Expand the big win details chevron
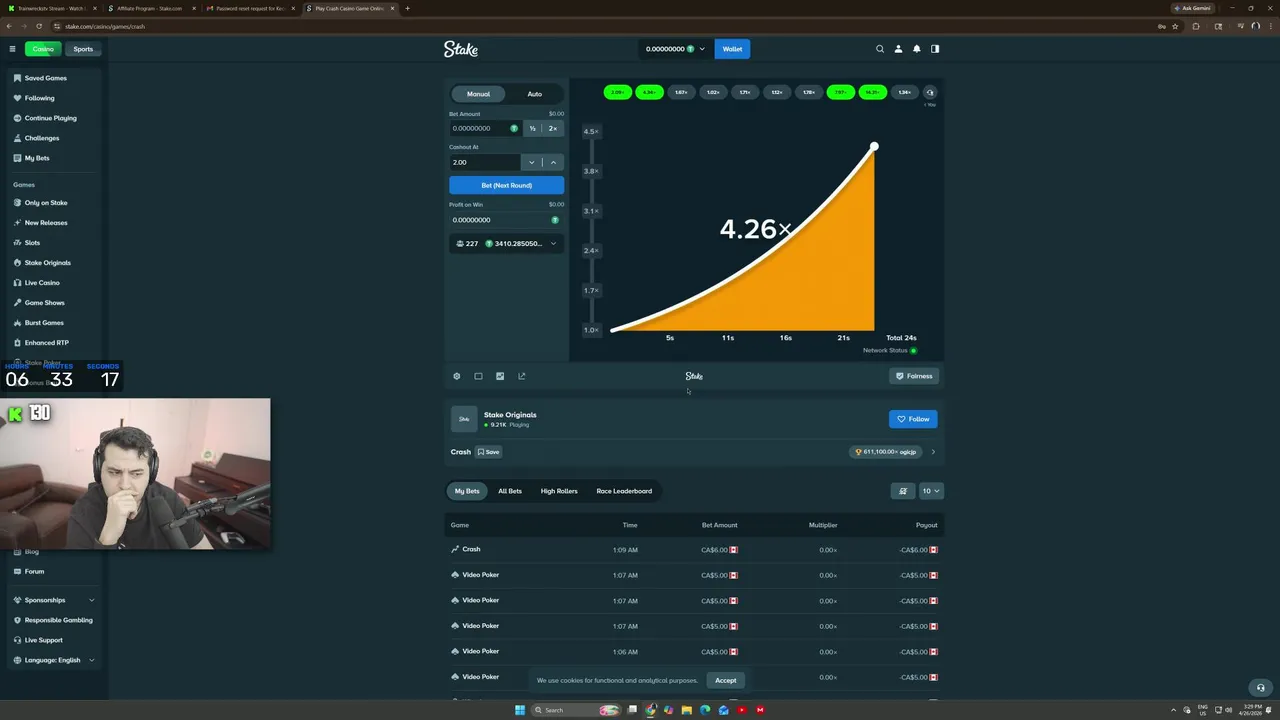Screen dimensions: 1280x720 (933, 452)
